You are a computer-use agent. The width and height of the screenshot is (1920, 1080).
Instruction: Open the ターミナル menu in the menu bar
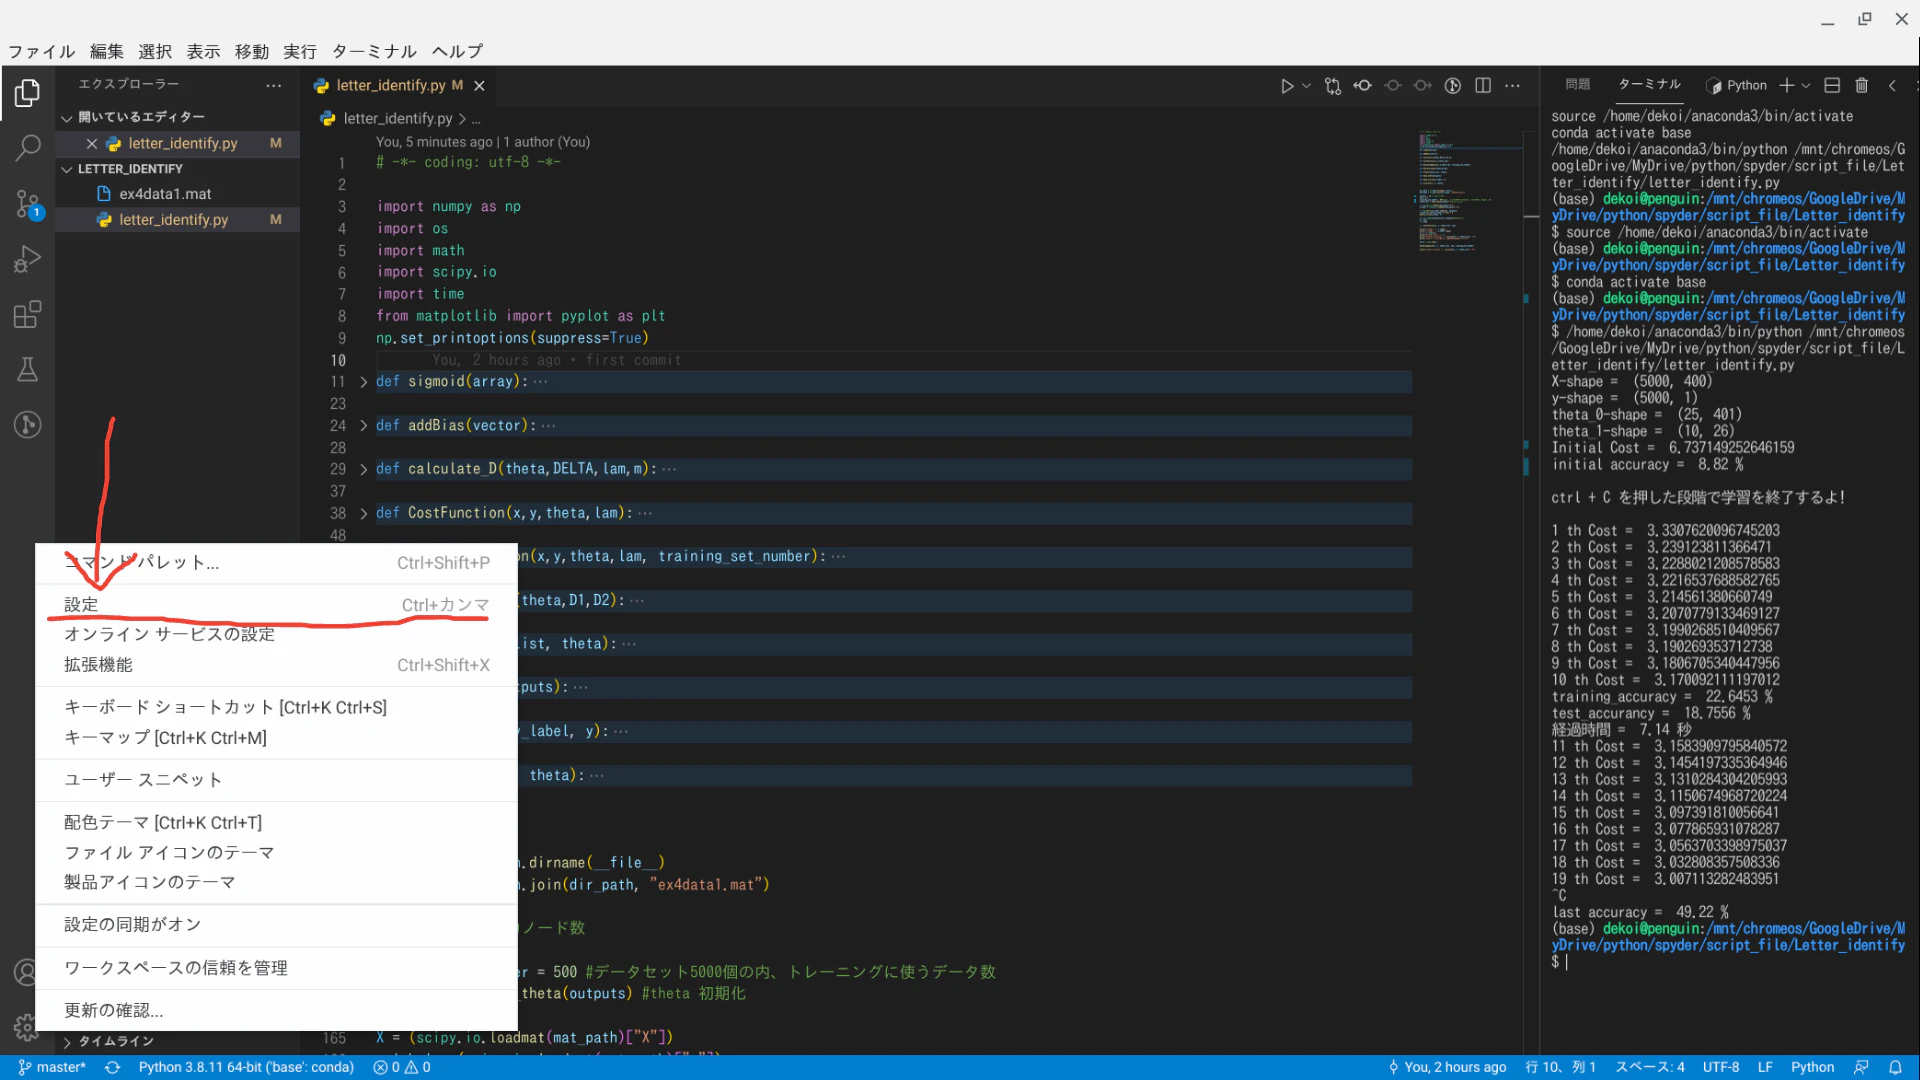click(x=373, y=51)
